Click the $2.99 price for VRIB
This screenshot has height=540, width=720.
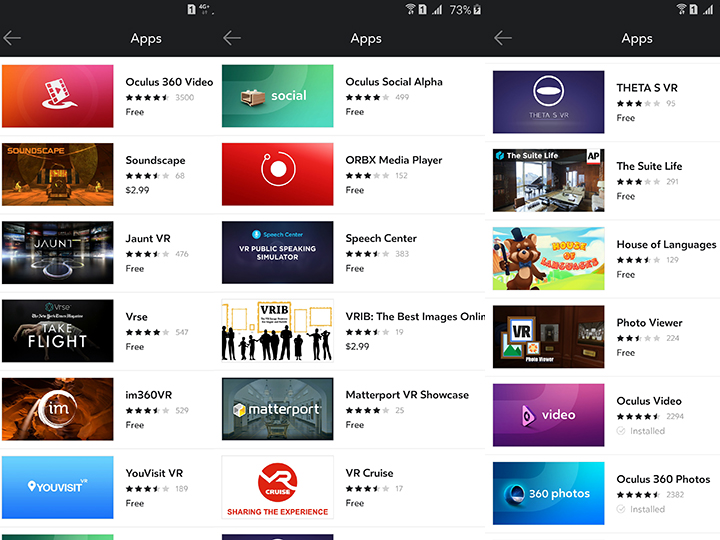tap(357, 347)
